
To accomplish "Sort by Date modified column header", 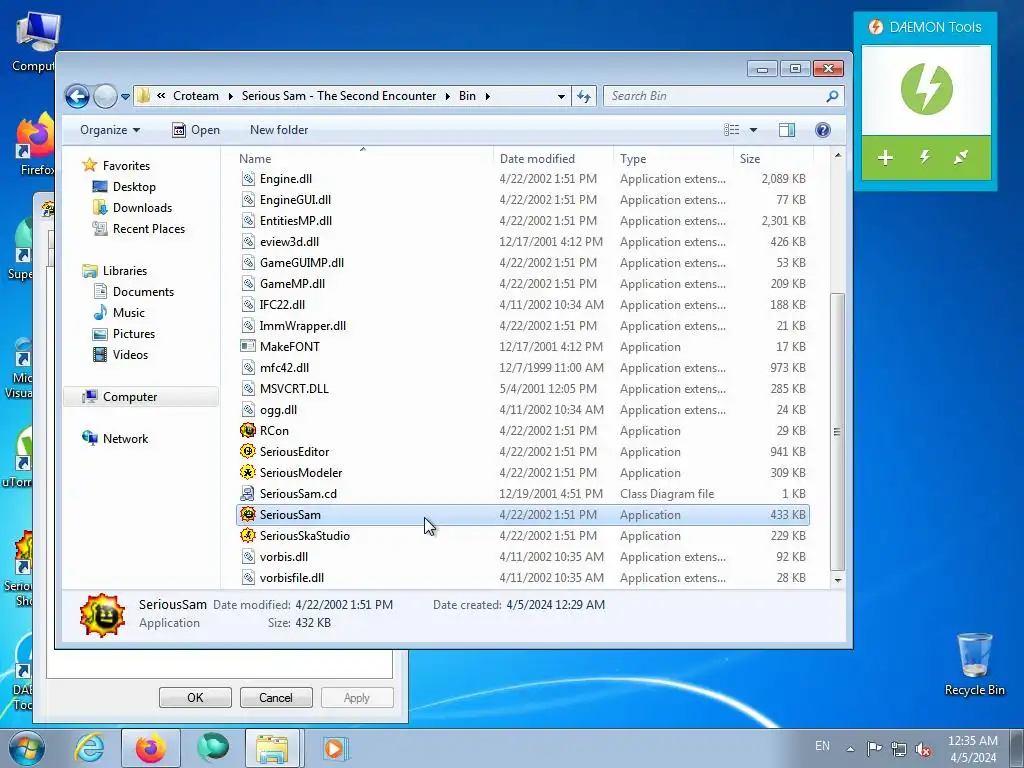I will click(554, 158).
